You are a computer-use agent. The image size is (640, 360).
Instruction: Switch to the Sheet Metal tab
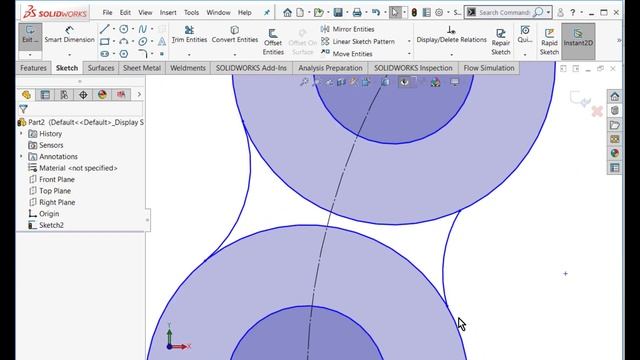[142, 68]
